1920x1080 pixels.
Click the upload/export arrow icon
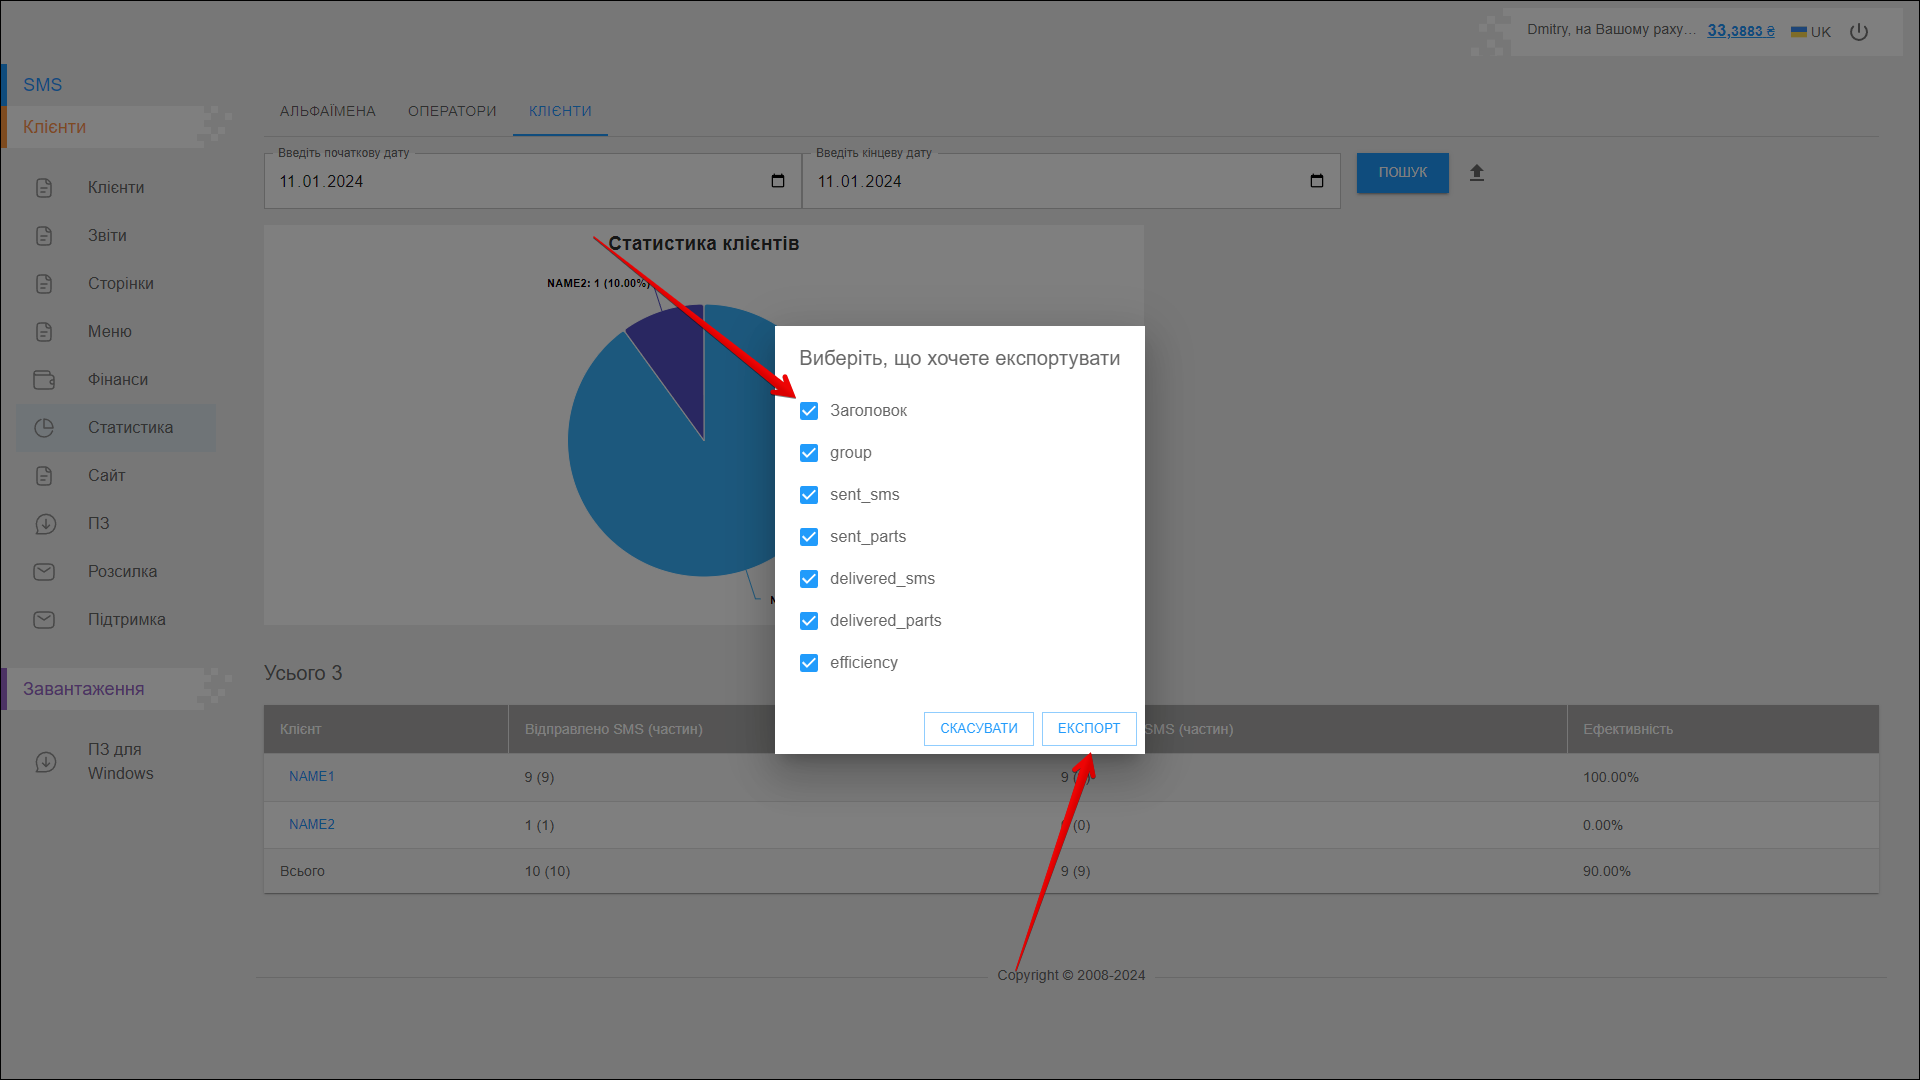tap(1476, 173)
